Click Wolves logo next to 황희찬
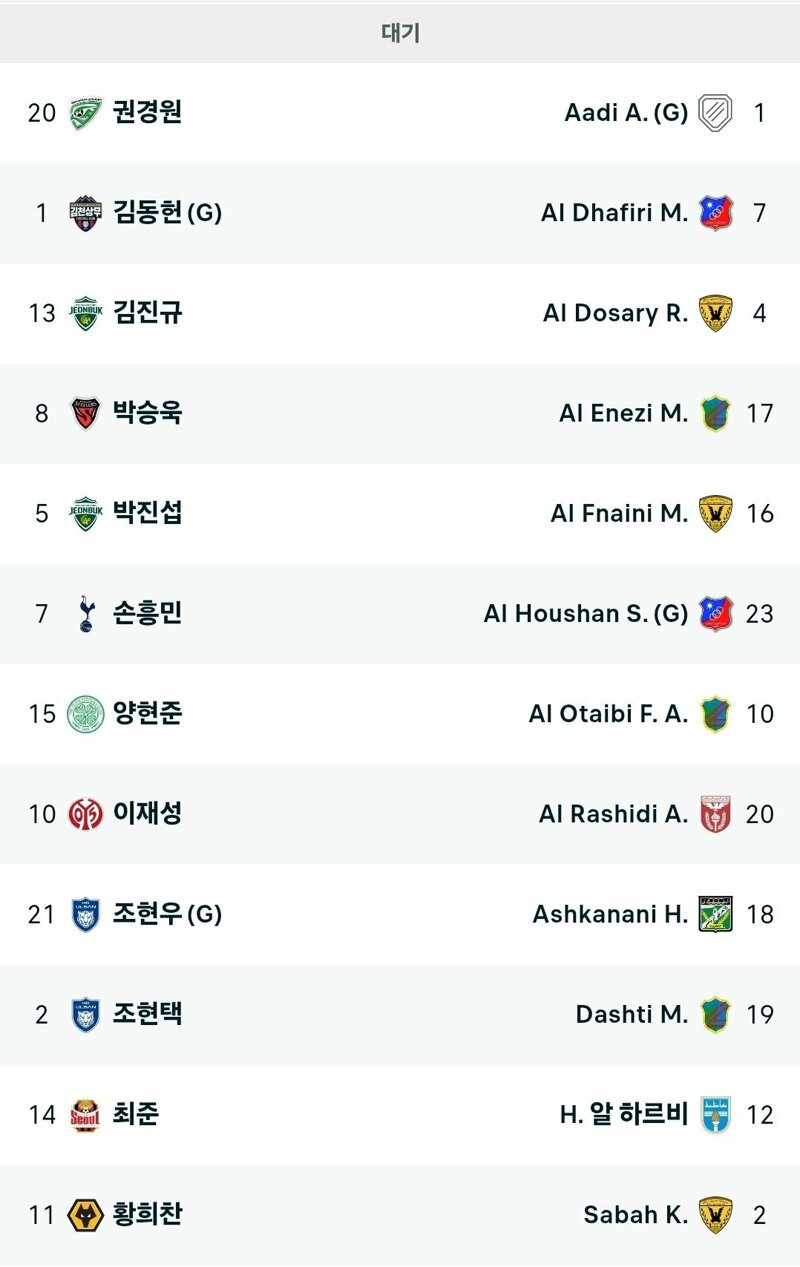The image size is (800, 1267). pos(86,1215)
